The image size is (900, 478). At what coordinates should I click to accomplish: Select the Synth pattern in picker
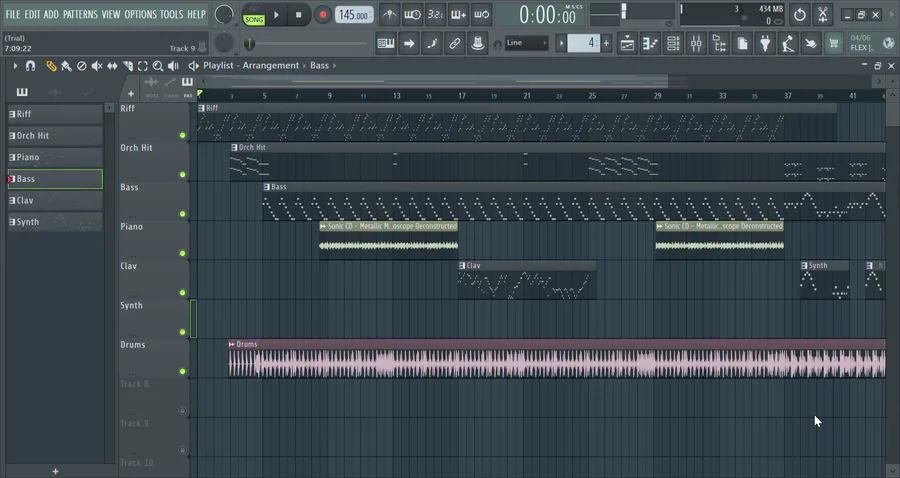click(x=55, y=222)
